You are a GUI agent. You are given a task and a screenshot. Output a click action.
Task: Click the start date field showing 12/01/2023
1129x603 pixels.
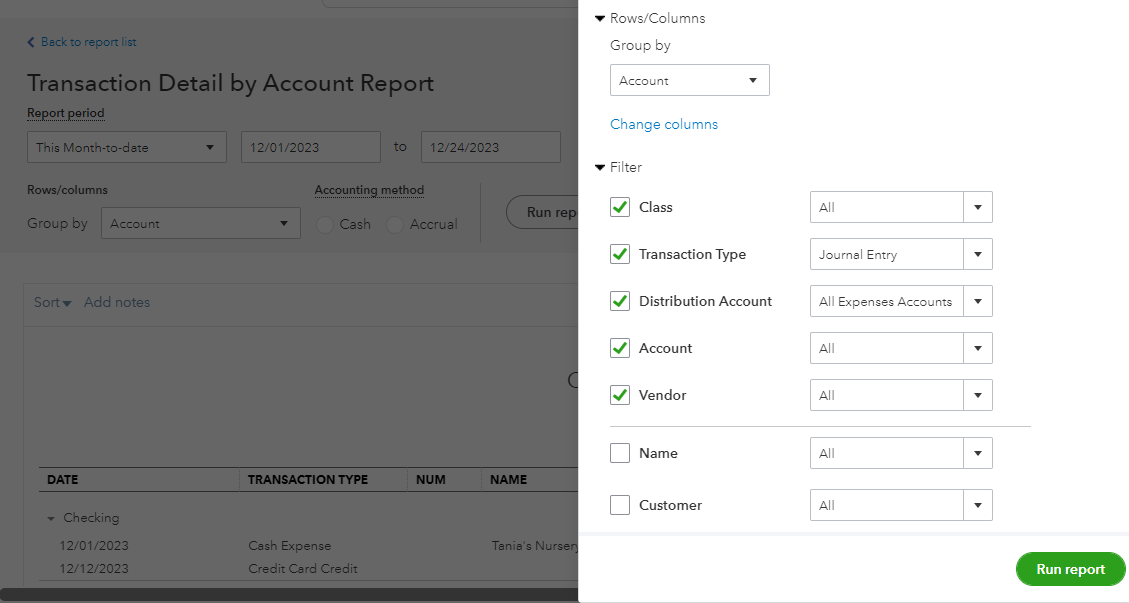click(x=310, y=146)
